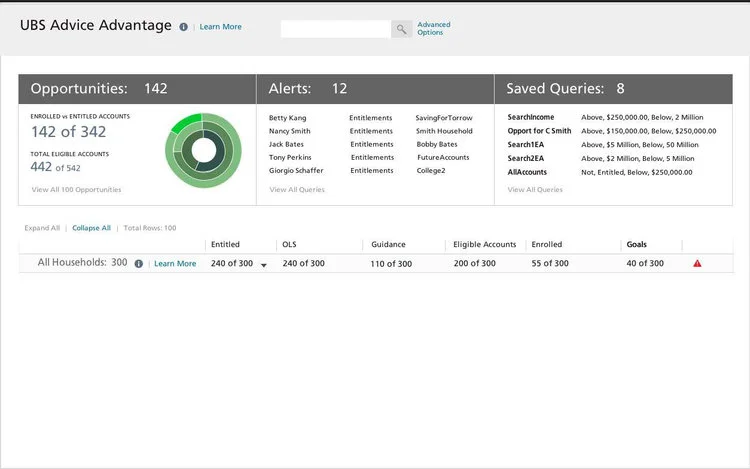Open the Search1EA saved query
Screen dimensions: 750x469
coord(526,144)
